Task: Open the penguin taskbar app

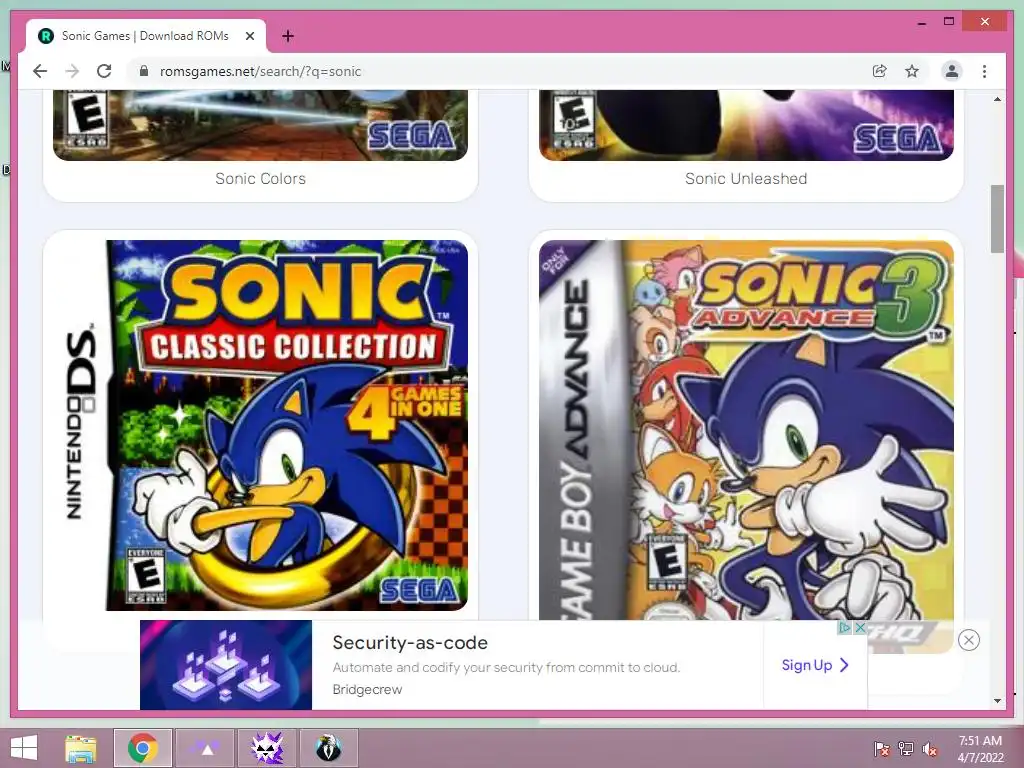Action: (329, 748)
